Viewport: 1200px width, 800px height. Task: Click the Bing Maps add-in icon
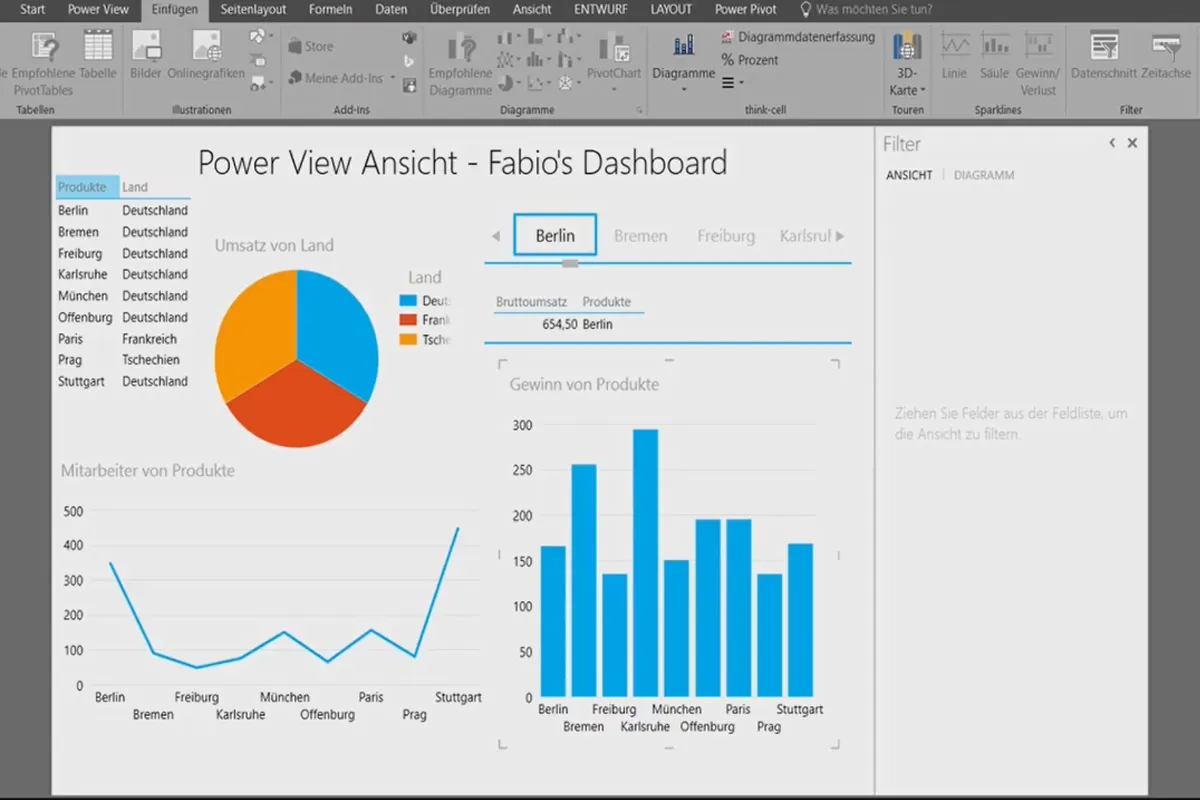(409, 62)
